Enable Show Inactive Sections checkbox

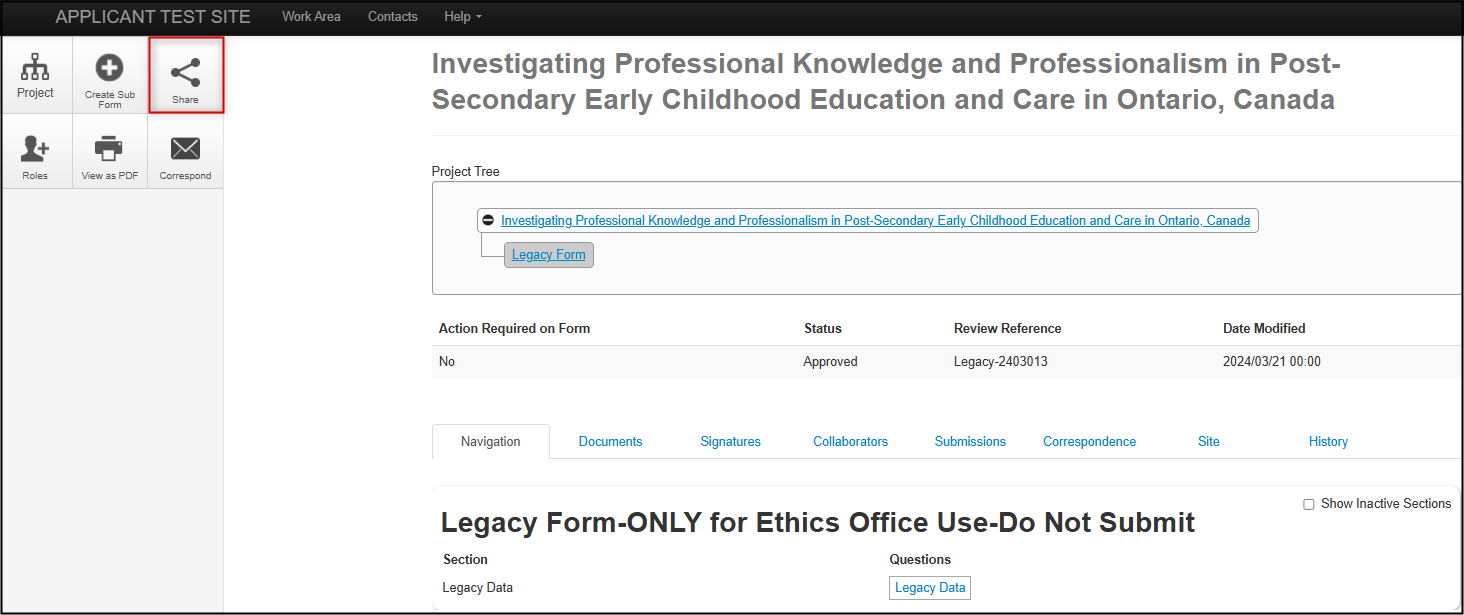[1309, 504]
